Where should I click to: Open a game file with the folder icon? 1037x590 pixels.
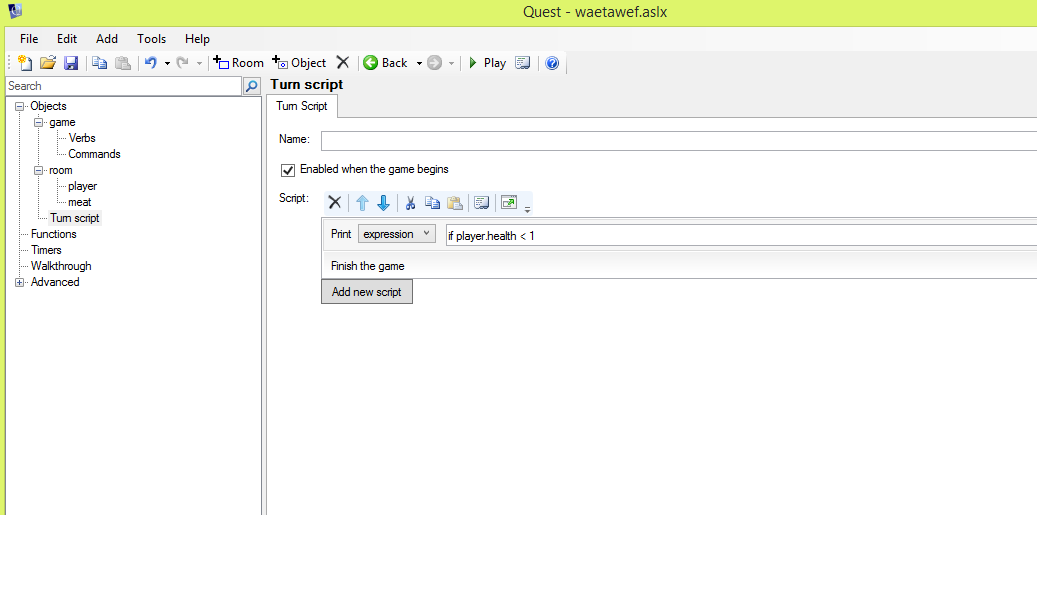point(48,63)
